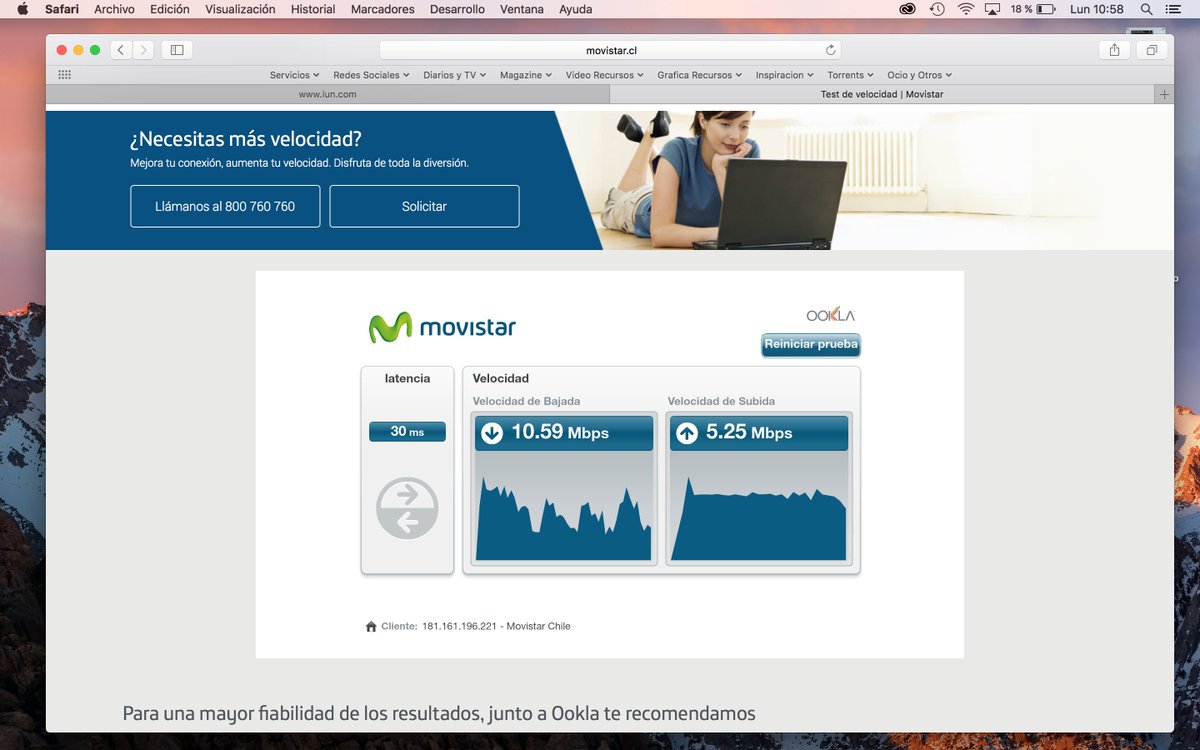The width and height of the screenshot is (1200, 750).
Task: Open the Marcadores menu
Action: coord(383,9)
